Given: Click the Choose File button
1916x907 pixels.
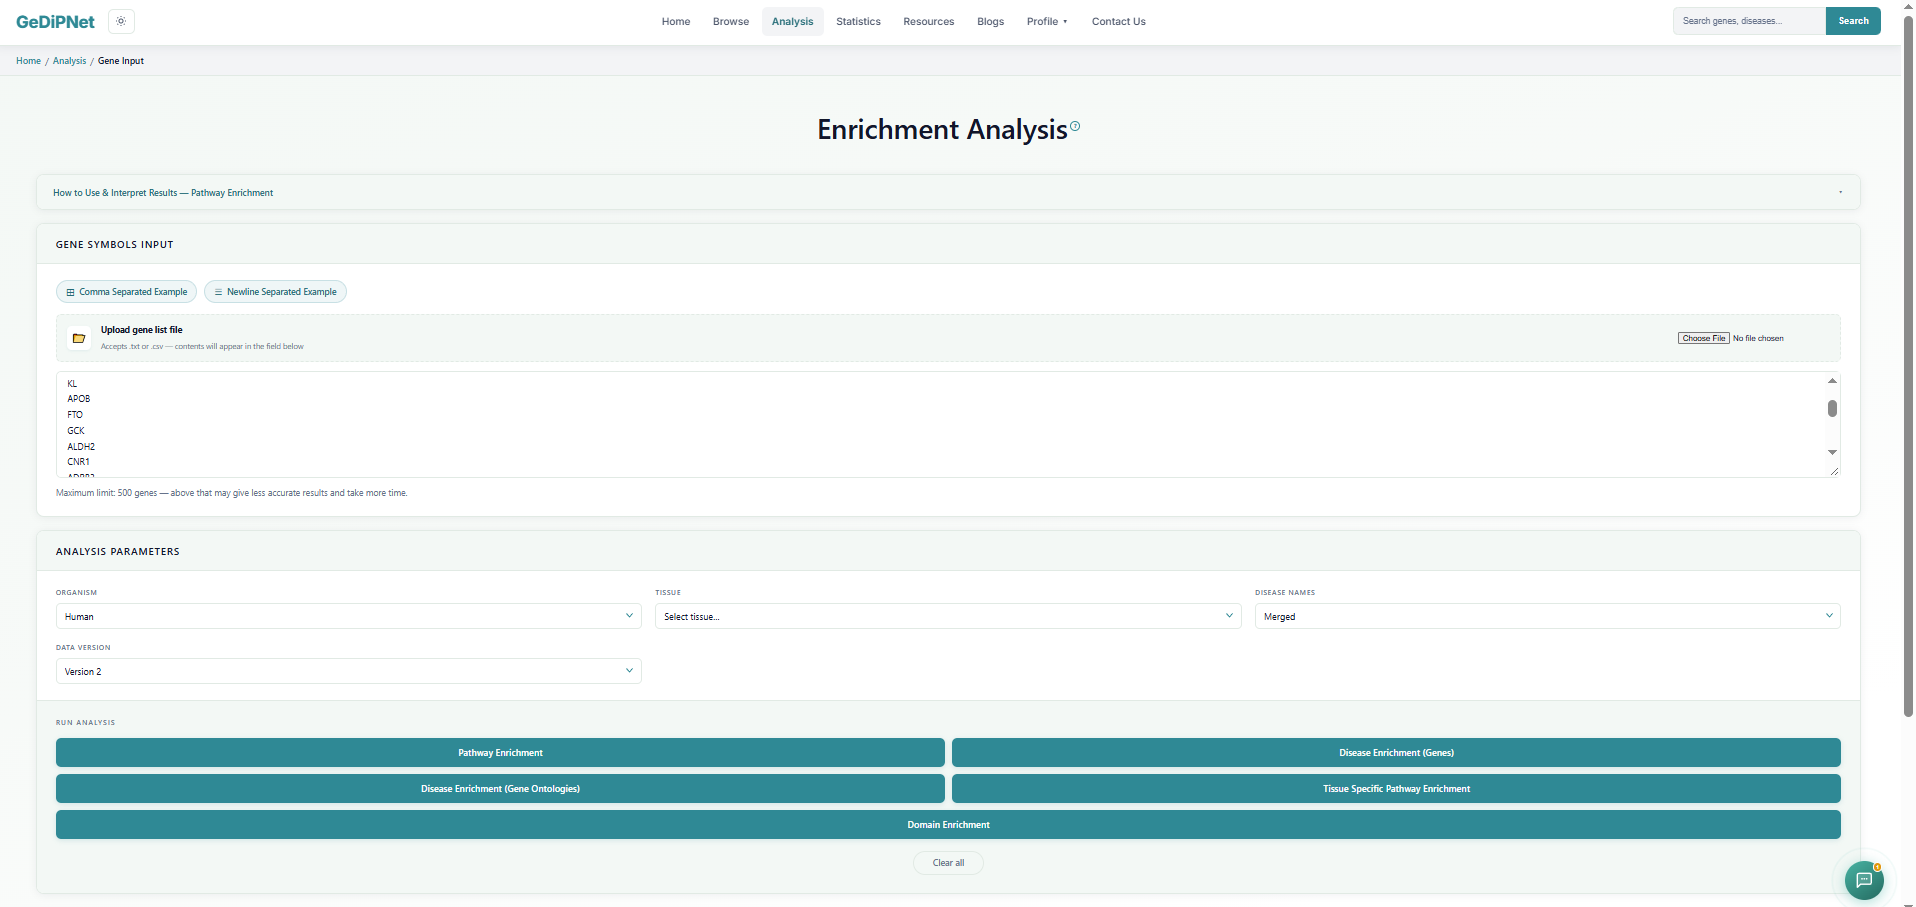Looking at the screenshot, I should pos(1703,338).
